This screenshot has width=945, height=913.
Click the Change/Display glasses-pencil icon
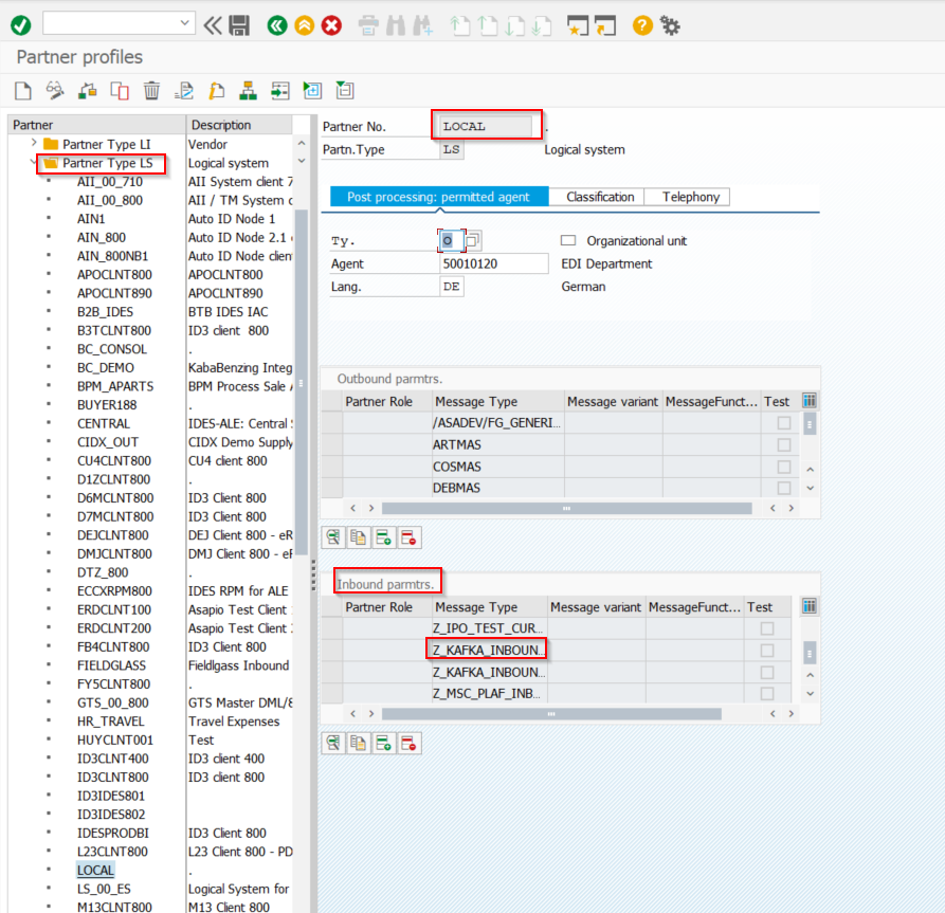(x=55, y=91)
